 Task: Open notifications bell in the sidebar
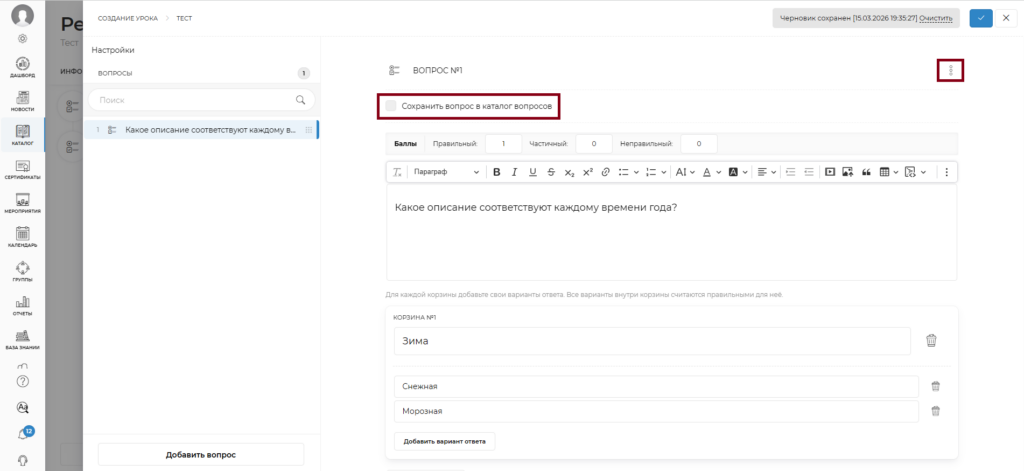(22, 434)
